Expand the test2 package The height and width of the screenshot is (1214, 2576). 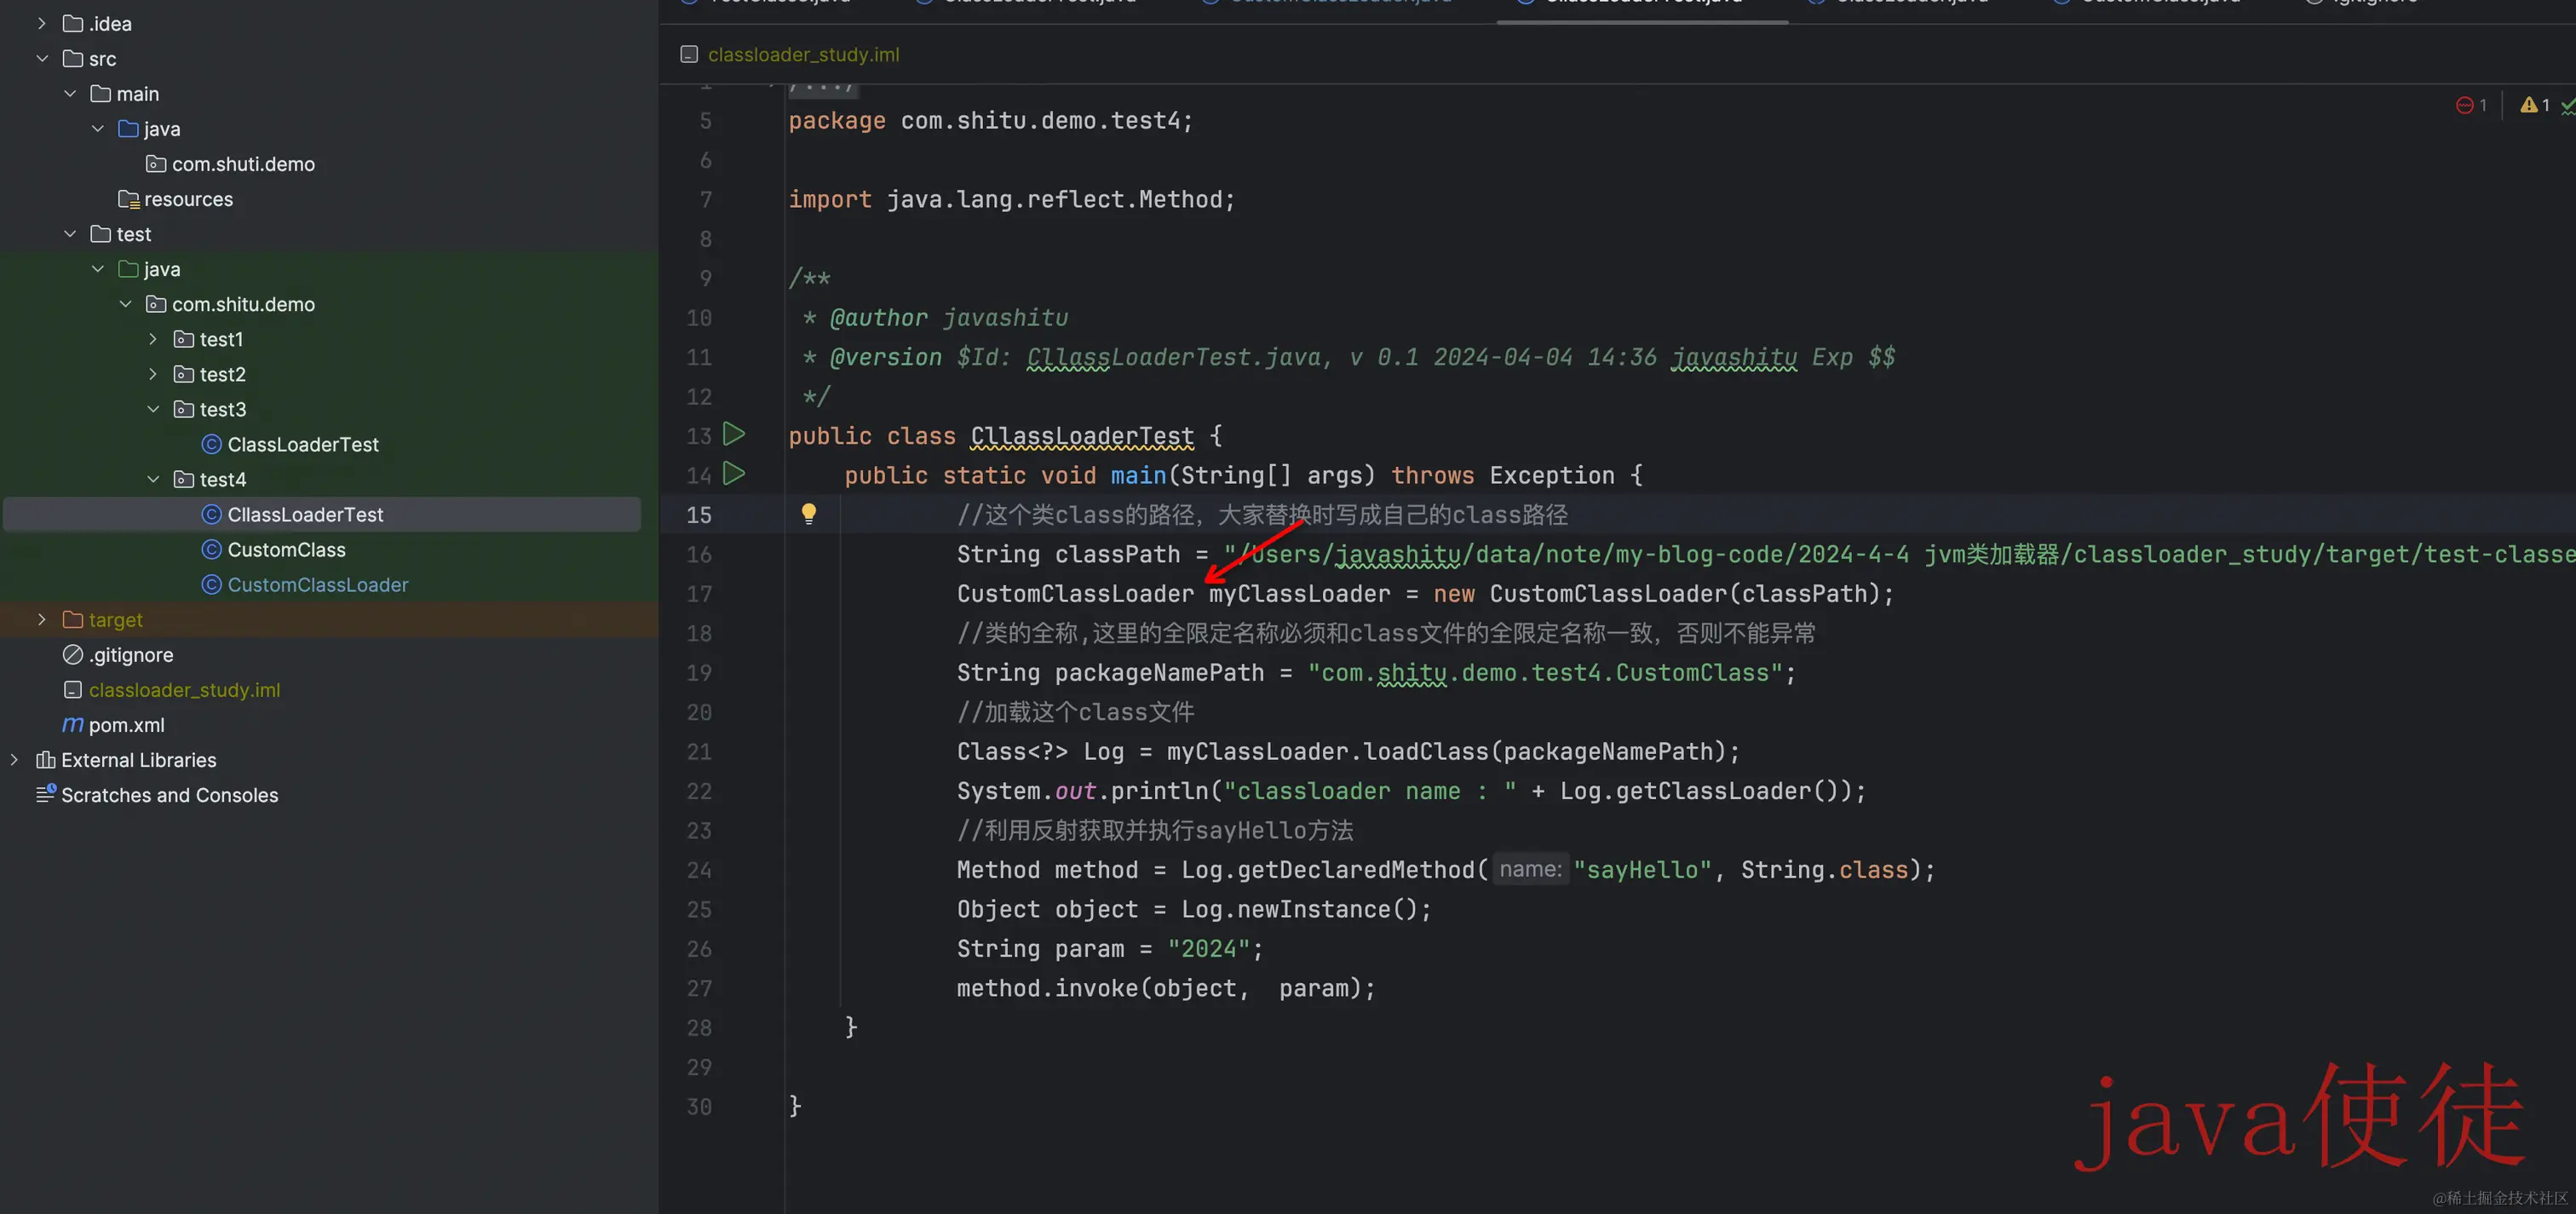coord(153,374)
